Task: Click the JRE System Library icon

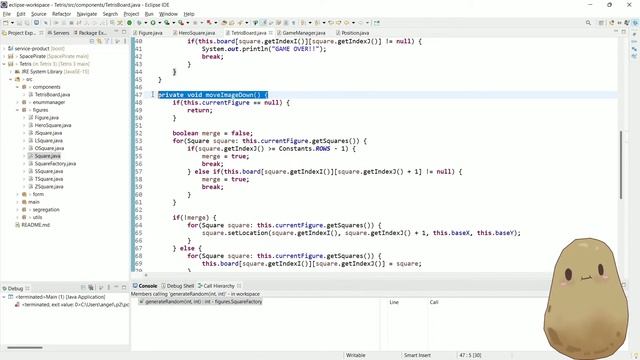Action: coord(18,72)
